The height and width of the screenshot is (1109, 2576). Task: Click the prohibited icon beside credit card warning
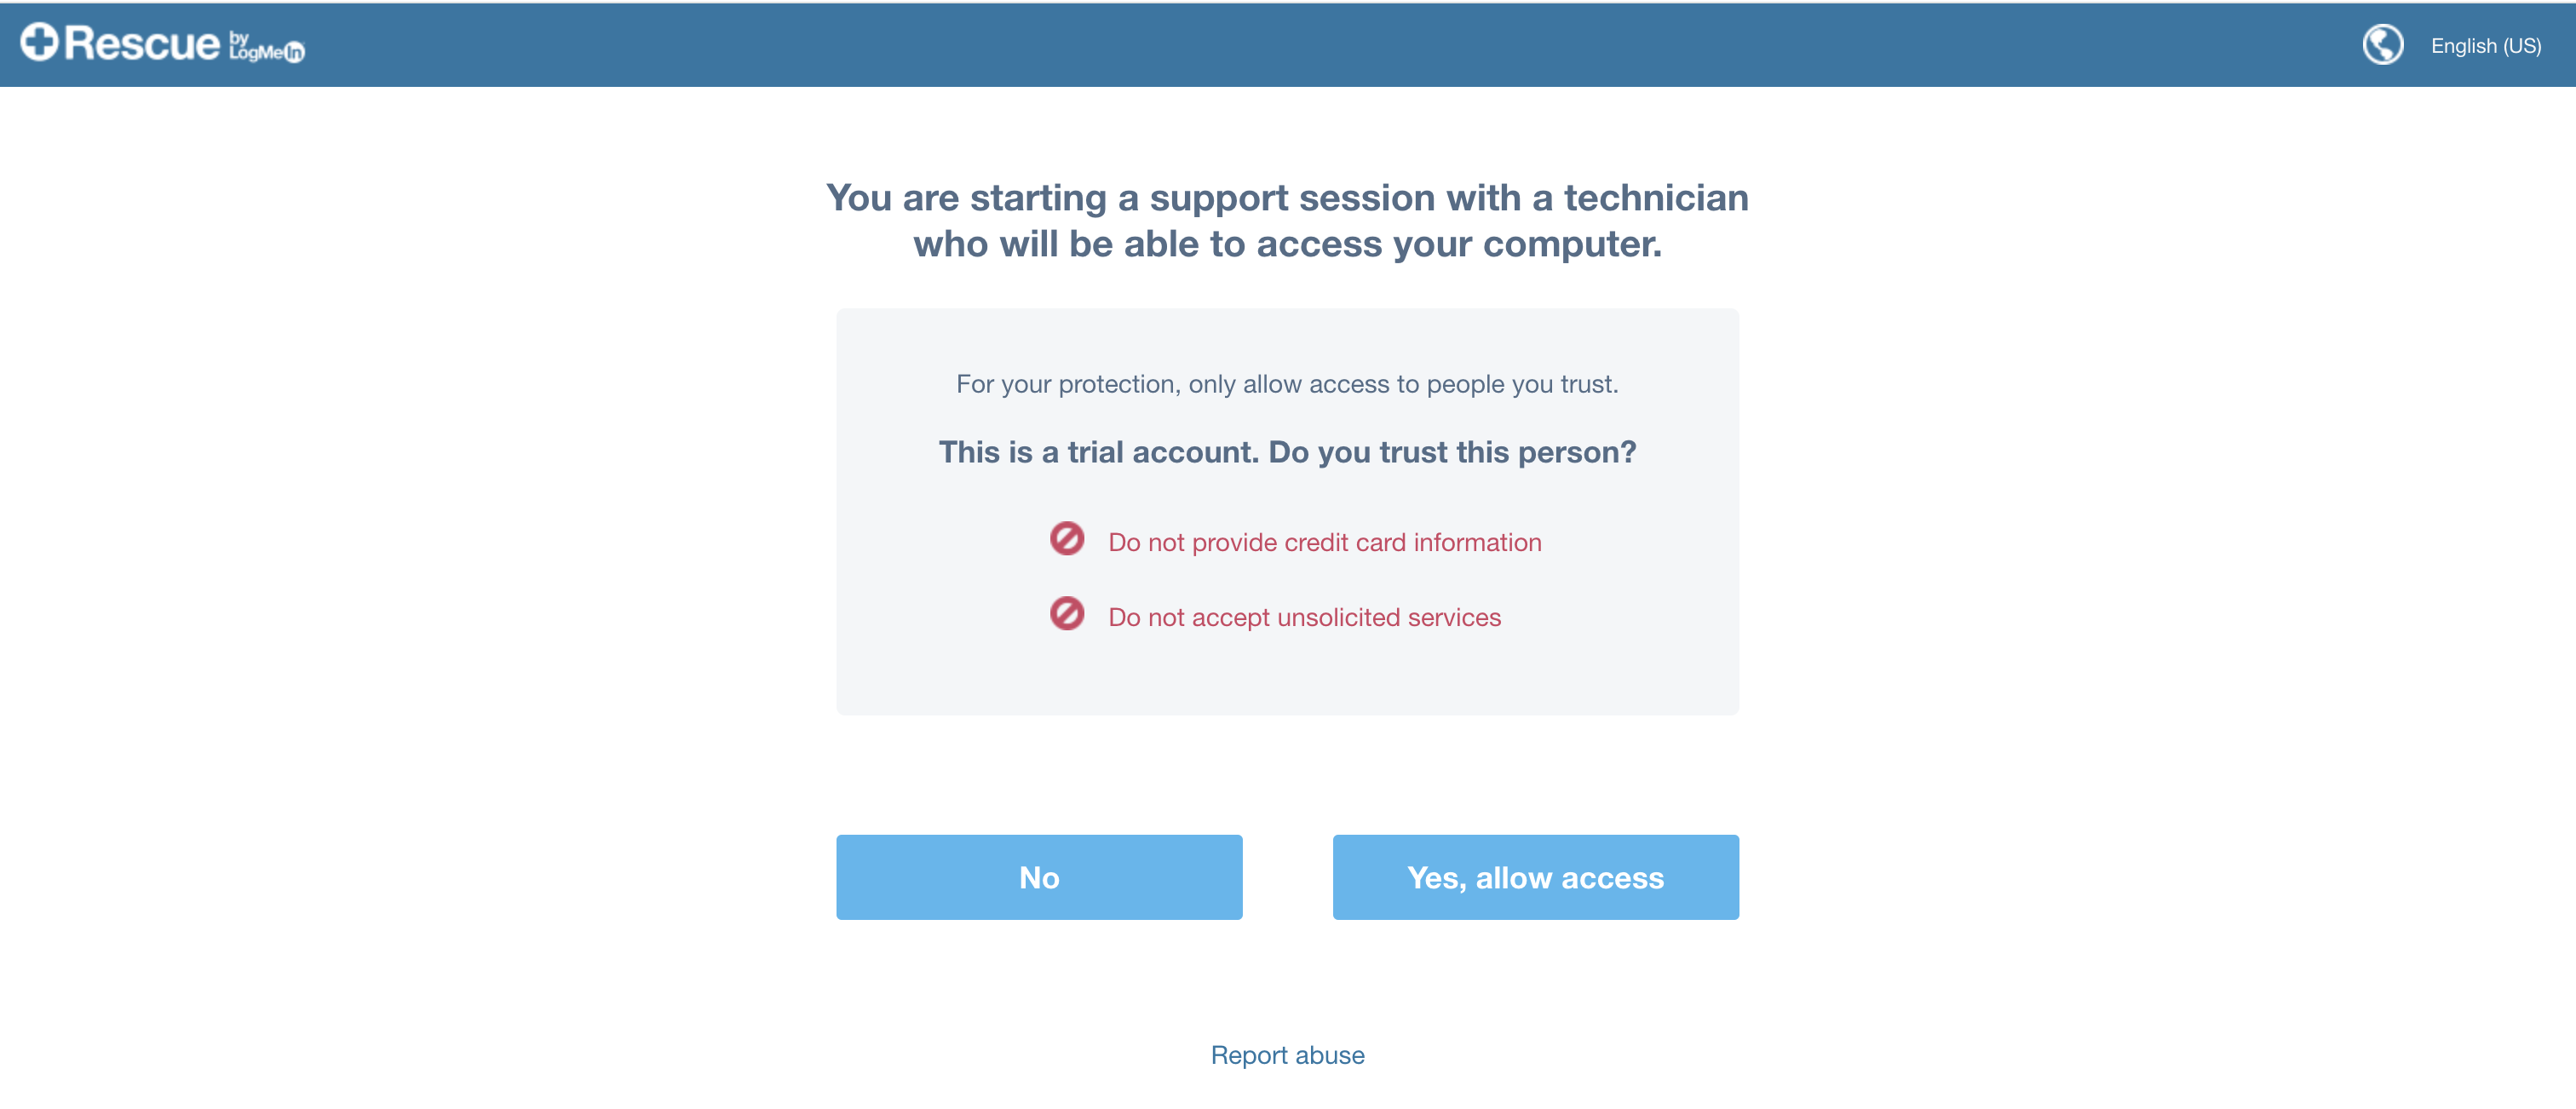click(1066, 539)
